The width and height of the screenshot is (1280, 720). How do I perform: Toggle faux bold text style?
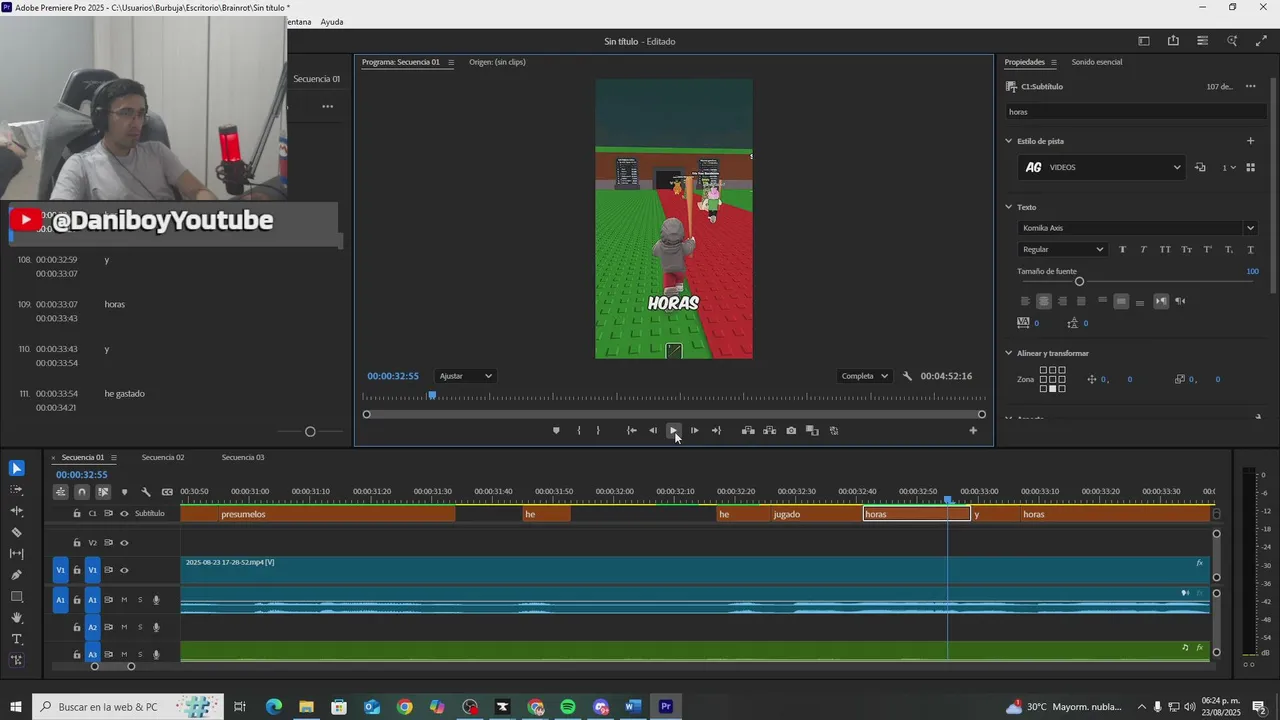pos(1122,250)
